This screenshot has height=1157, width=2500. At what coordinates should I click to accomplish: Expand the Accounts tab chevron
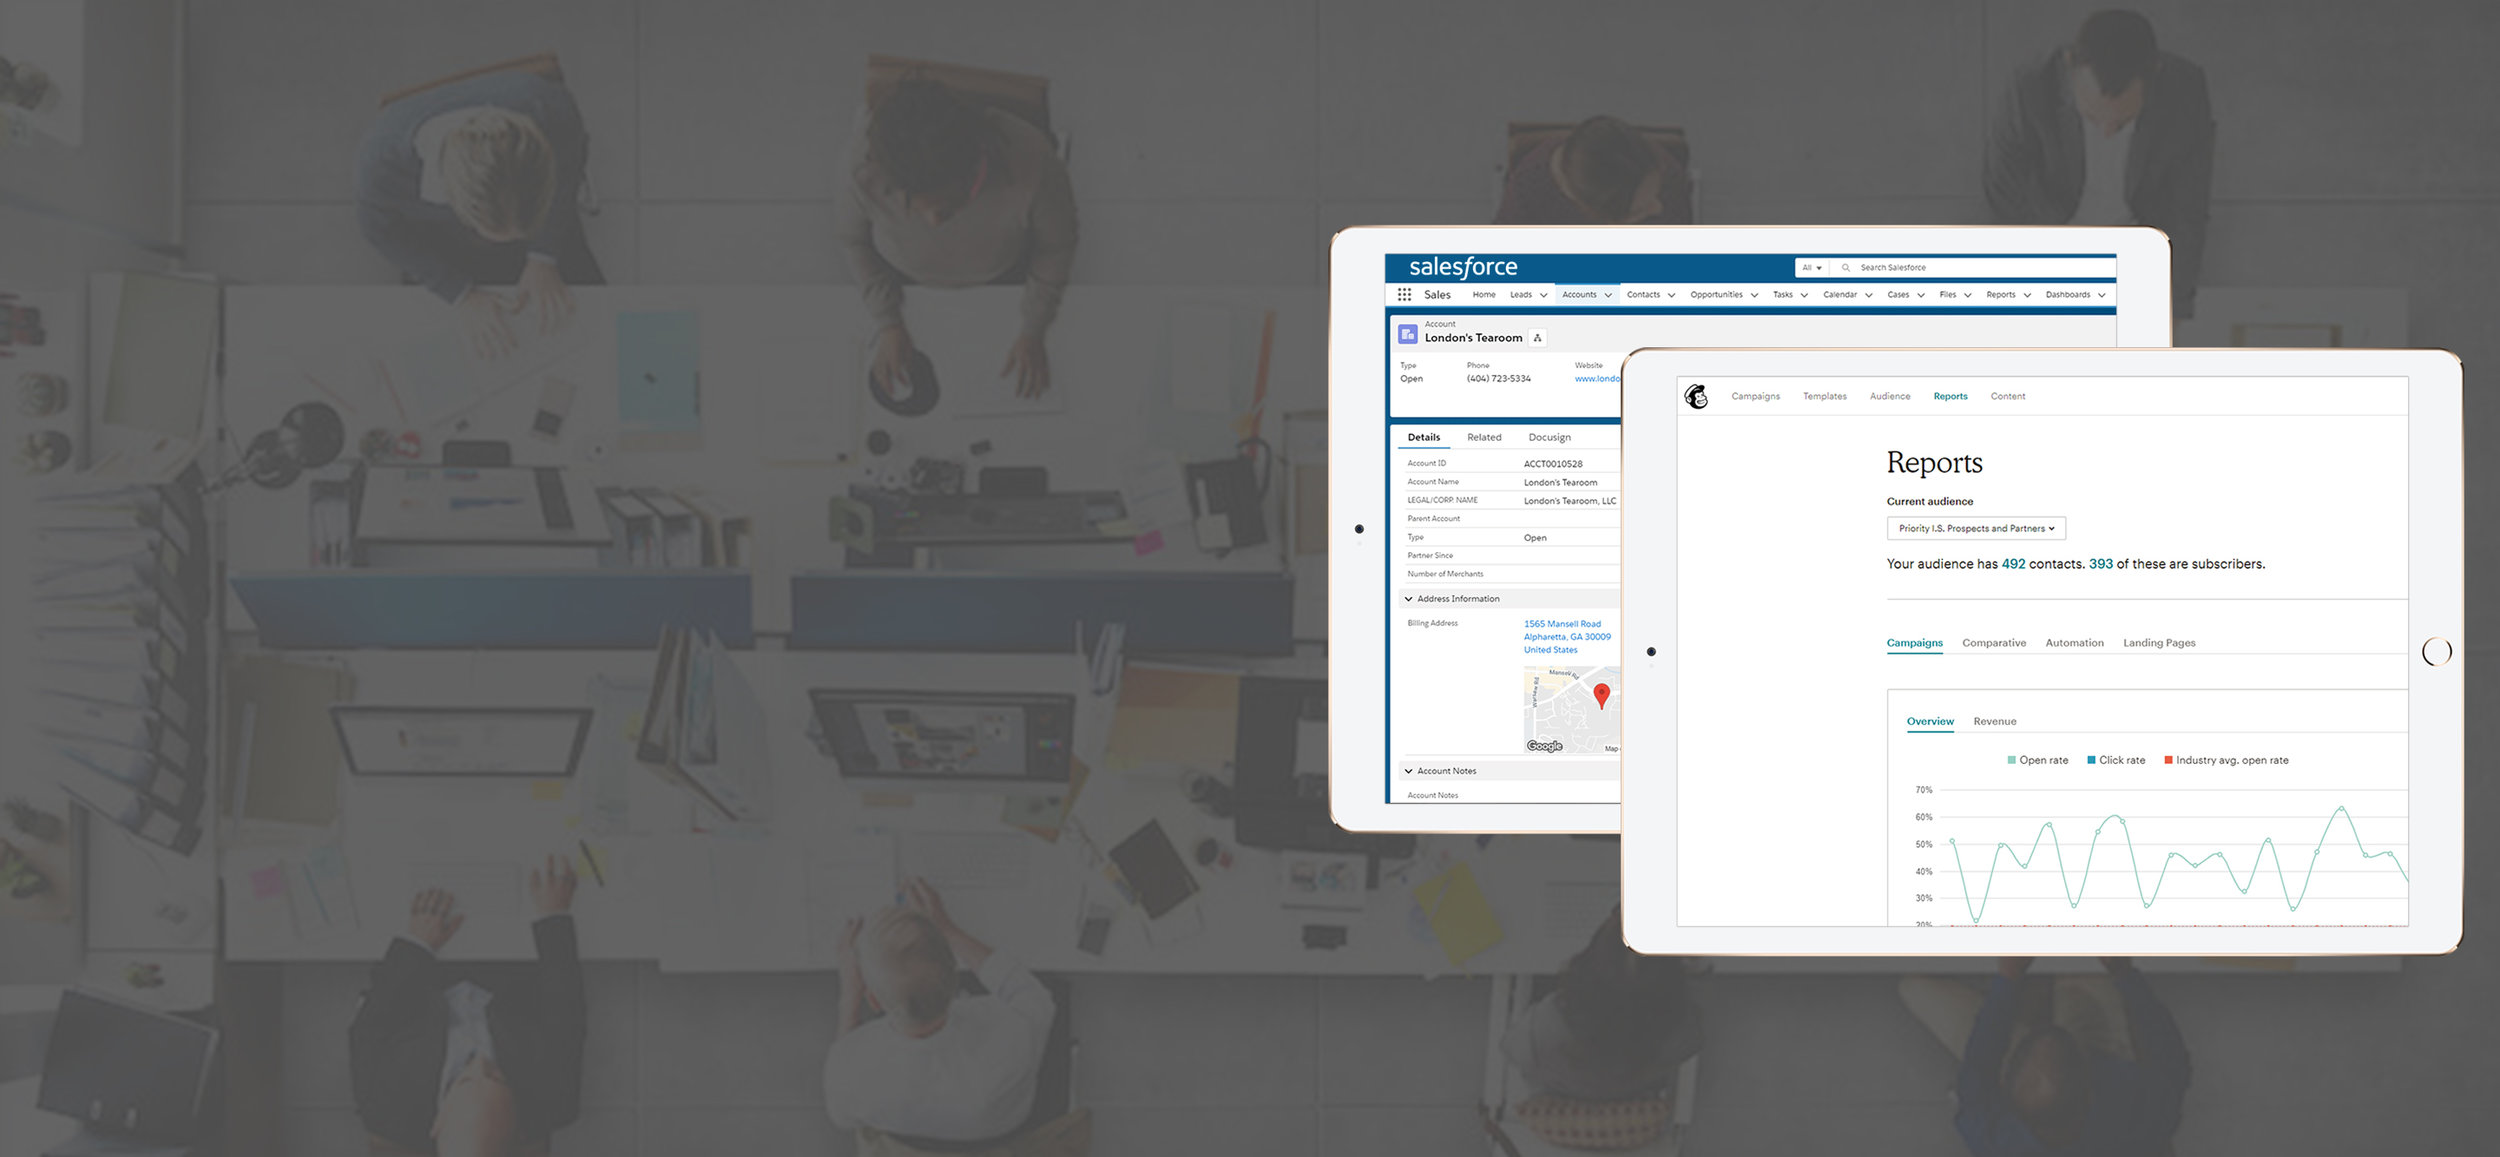click(1608, 295)
